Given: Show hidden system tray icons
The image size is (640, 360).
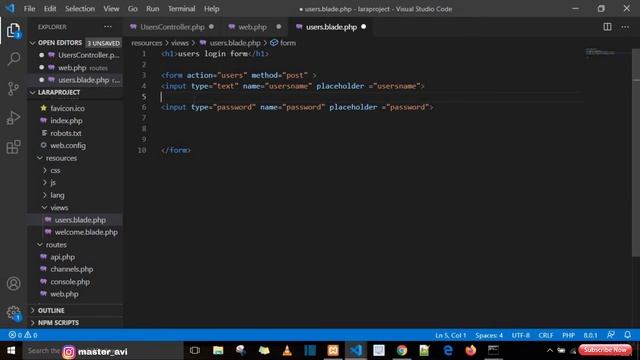Looking at the screenshot, I should [550, 351].
